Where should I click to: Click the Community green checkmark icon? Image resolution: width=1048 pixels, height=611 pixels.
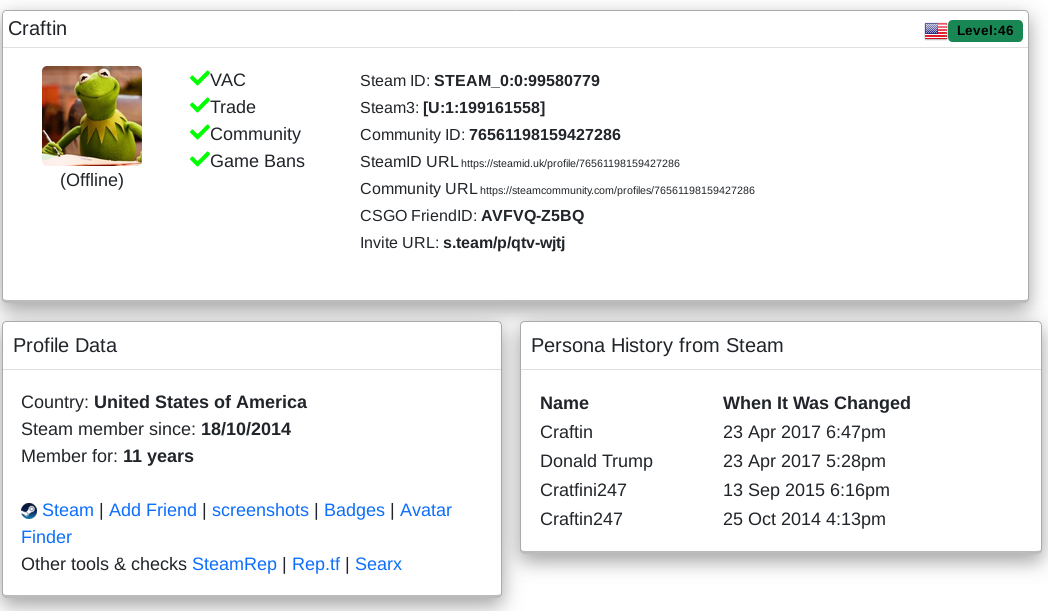pos(199,132)
